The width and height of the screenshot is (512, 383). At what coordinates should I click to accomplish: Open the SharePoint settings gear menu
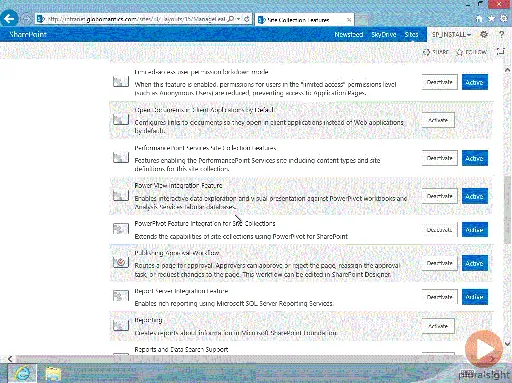[484, 34]
